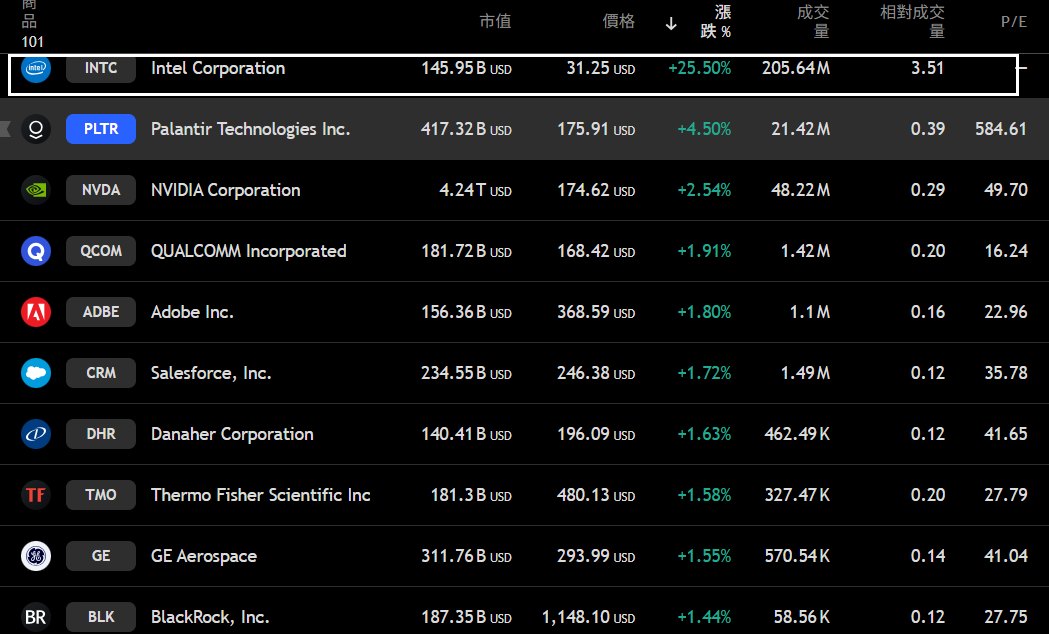The height and width of the screenshot is (634, 1049).
Task: Open the PLTR ticker symbol badge
Action: coord(101,130)
